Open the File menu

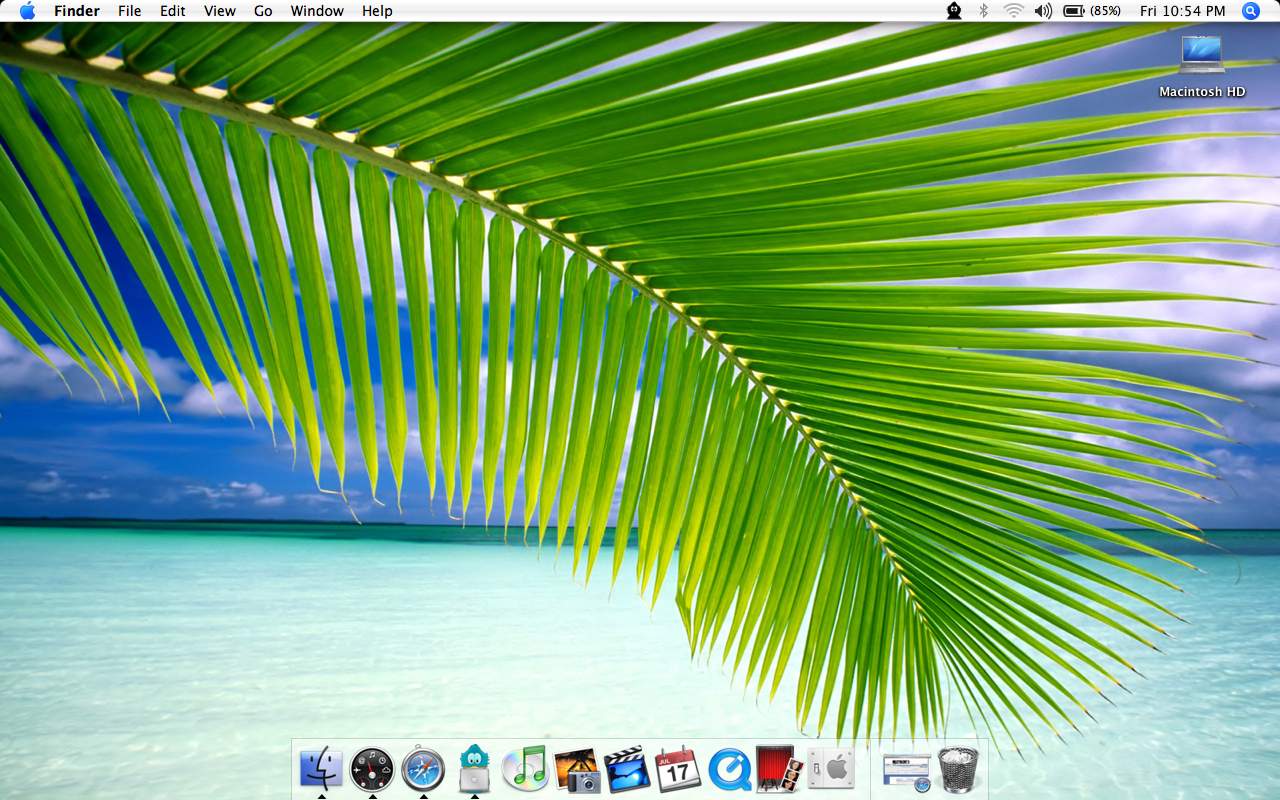point(129,11)
